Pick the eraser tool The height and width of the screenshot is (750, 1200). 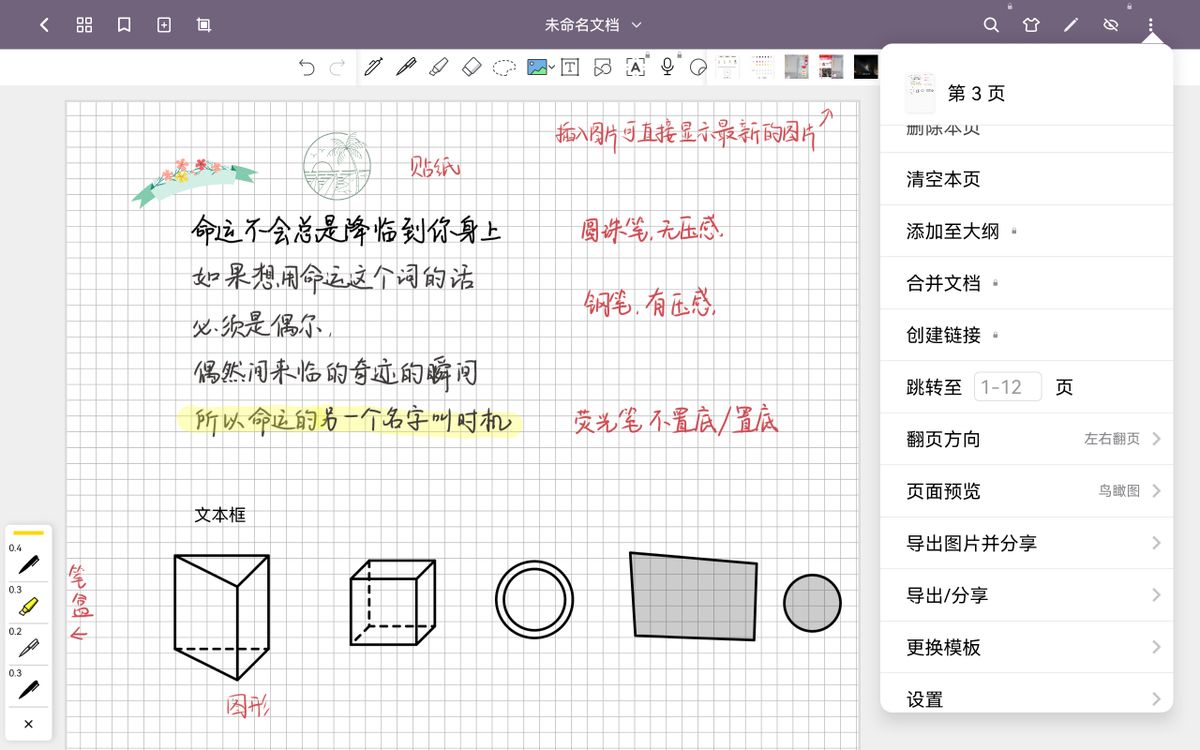pos(471,67)
